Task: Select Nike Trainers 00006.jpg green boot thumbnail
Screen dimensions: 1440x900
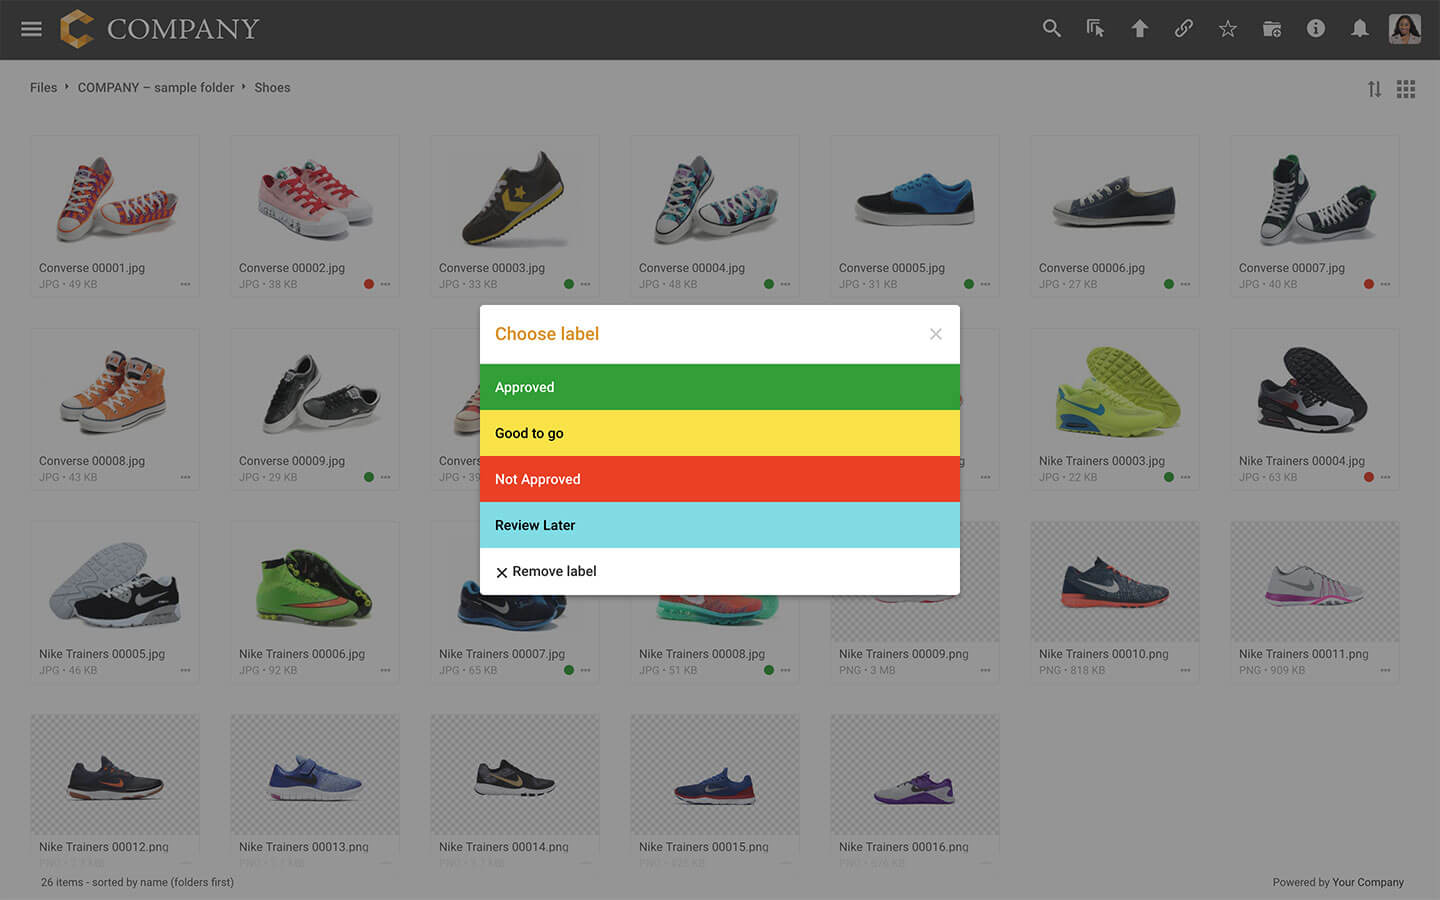Action: (315, 583)
